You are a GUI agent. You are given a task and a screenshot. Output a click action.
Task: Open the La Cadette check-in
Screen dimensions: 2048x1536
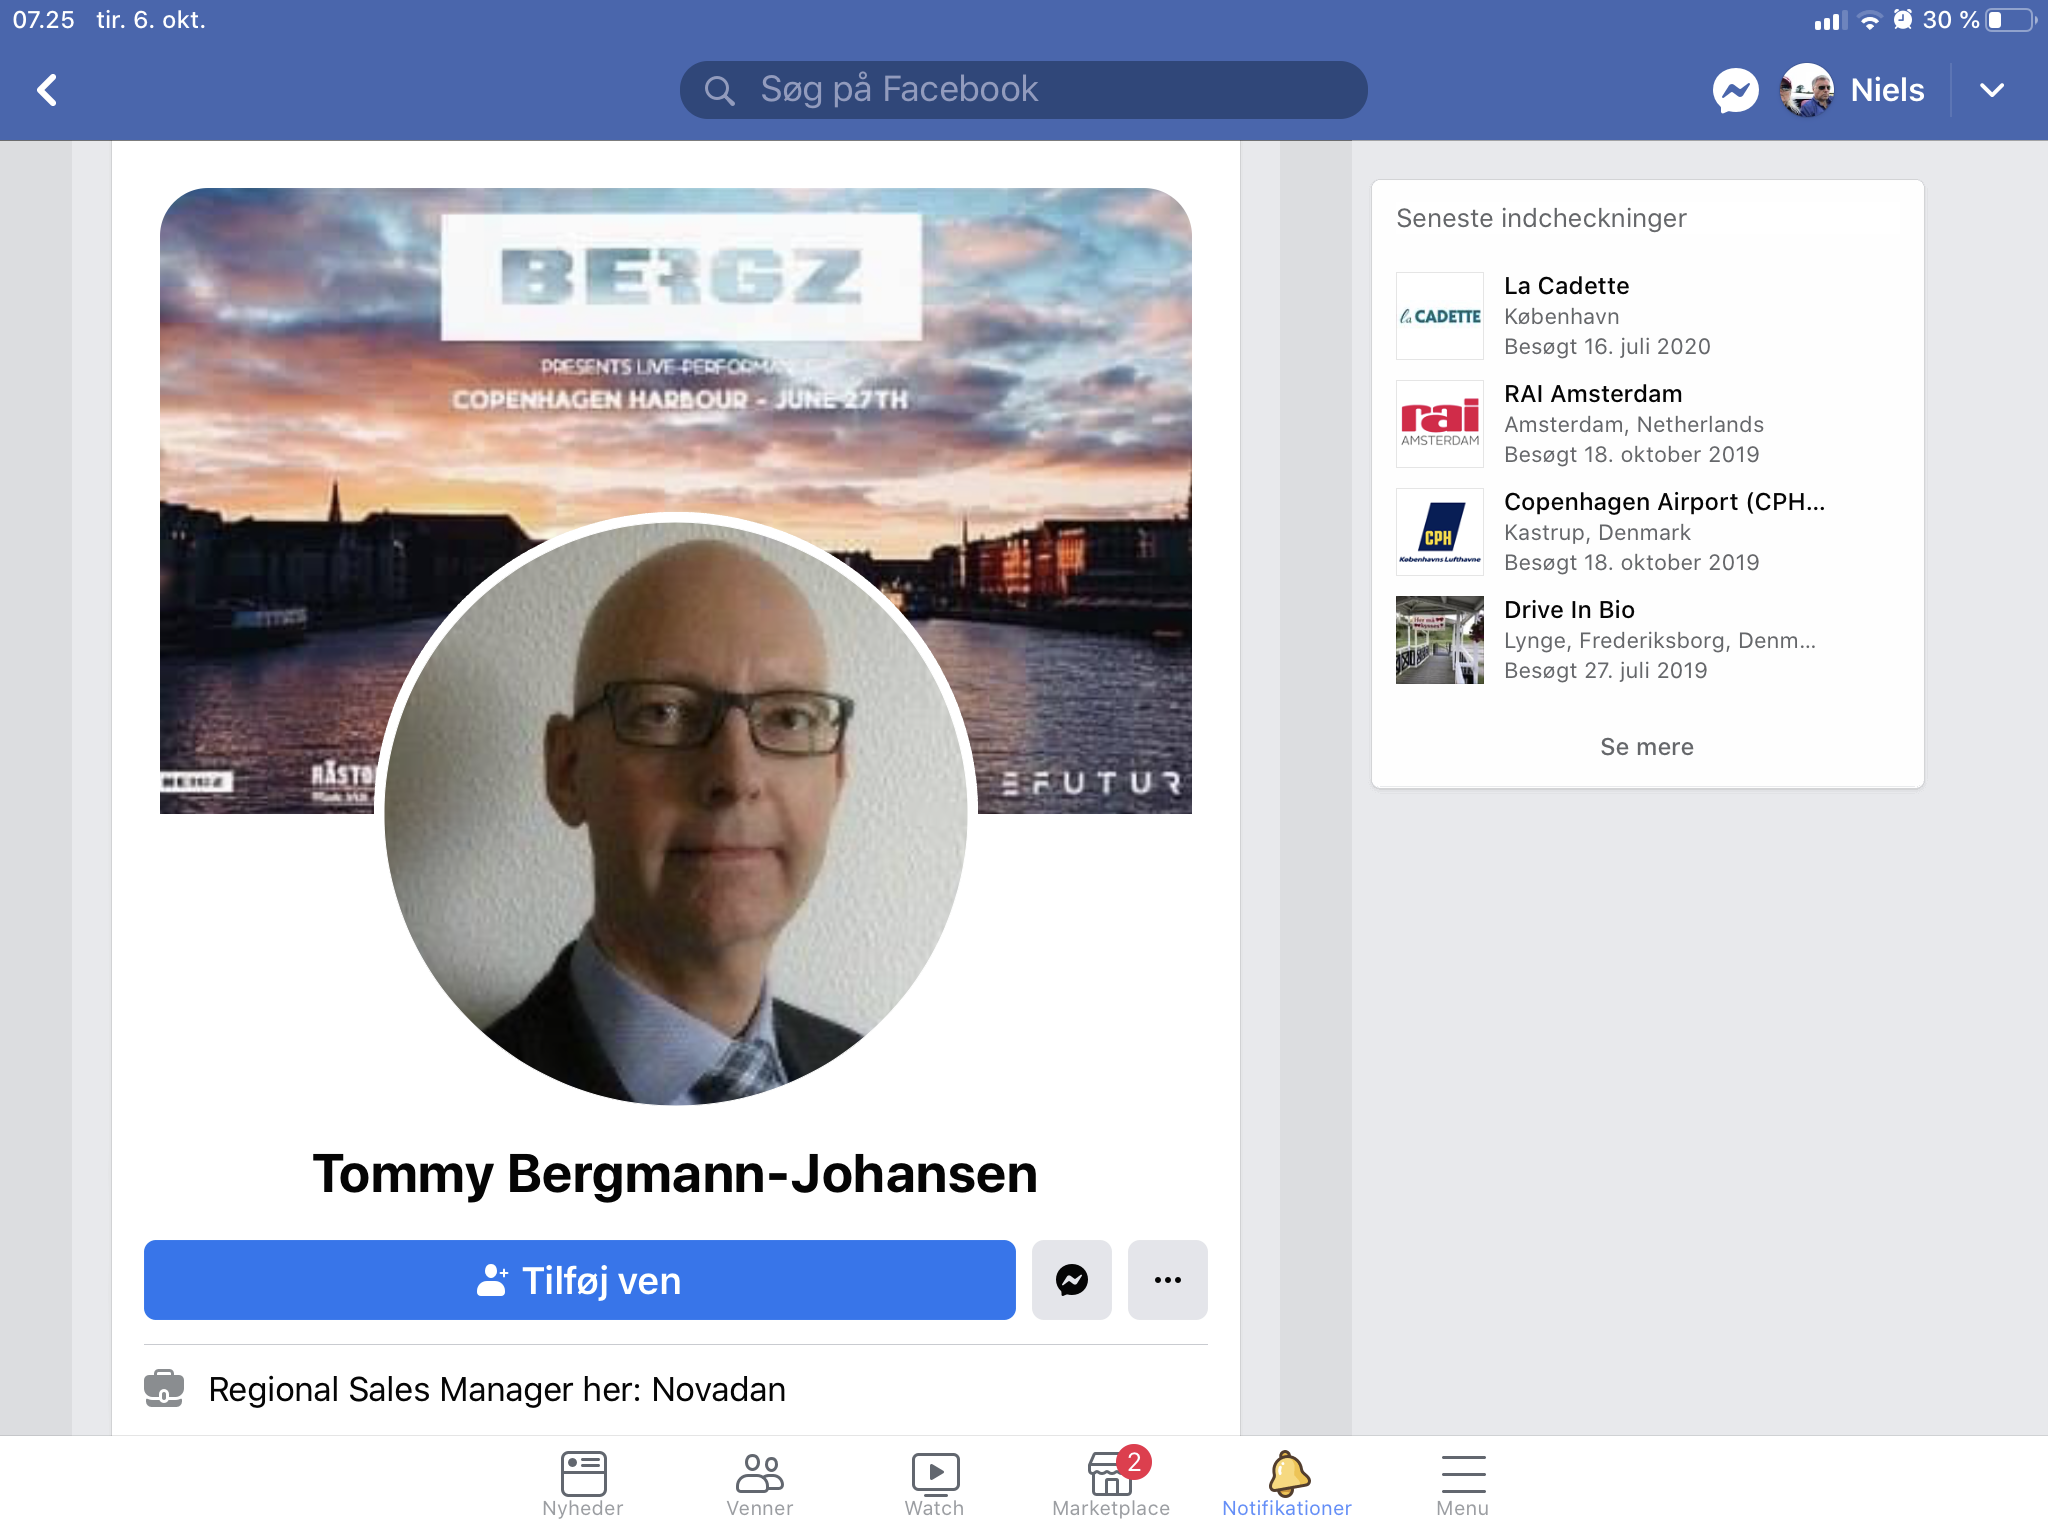pyautogui.click(x=1565, y=286)
